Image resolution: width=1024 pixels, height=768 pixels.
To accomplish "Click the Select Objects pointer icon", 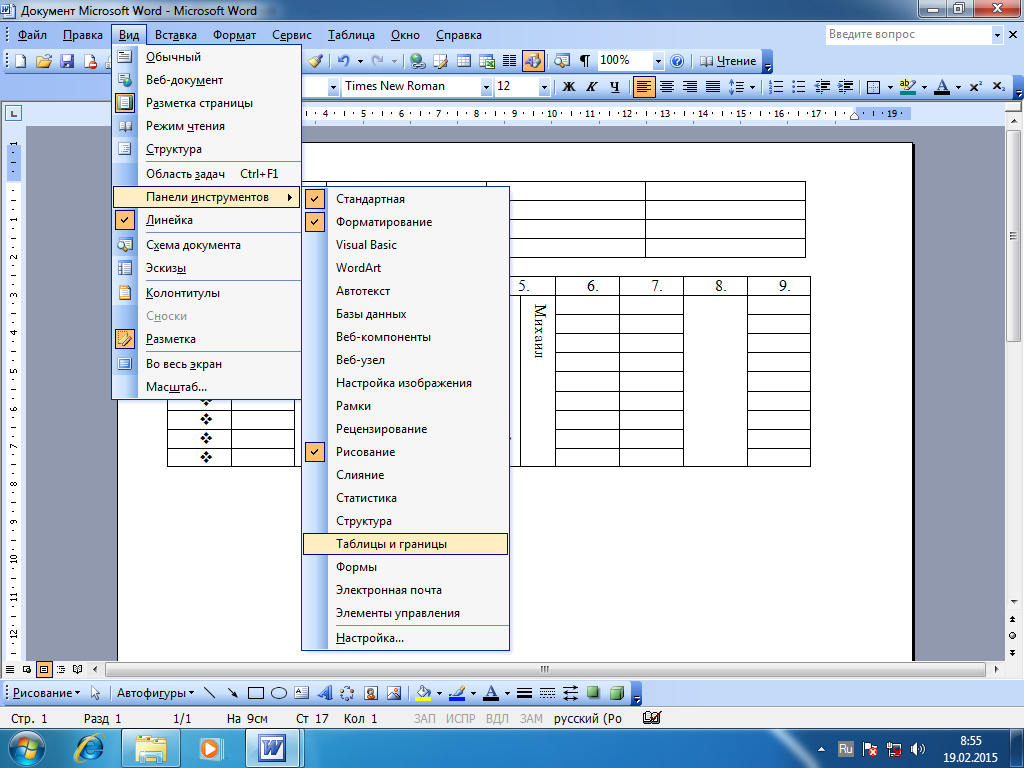I will coord(95,692).
